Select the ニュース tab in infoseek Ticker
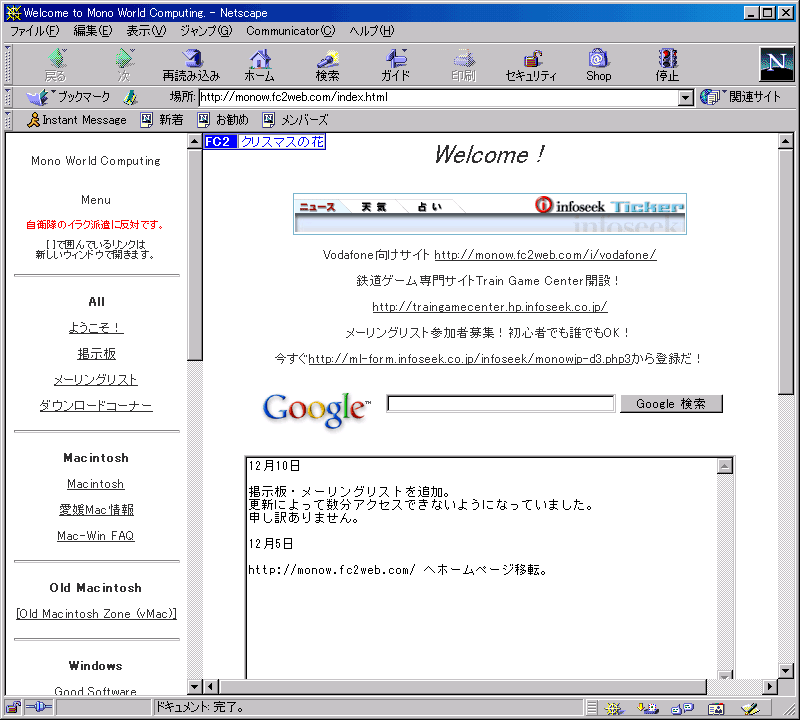Image resolution: width=800 pixels, height=720 pixels. (x=317, y=207)
